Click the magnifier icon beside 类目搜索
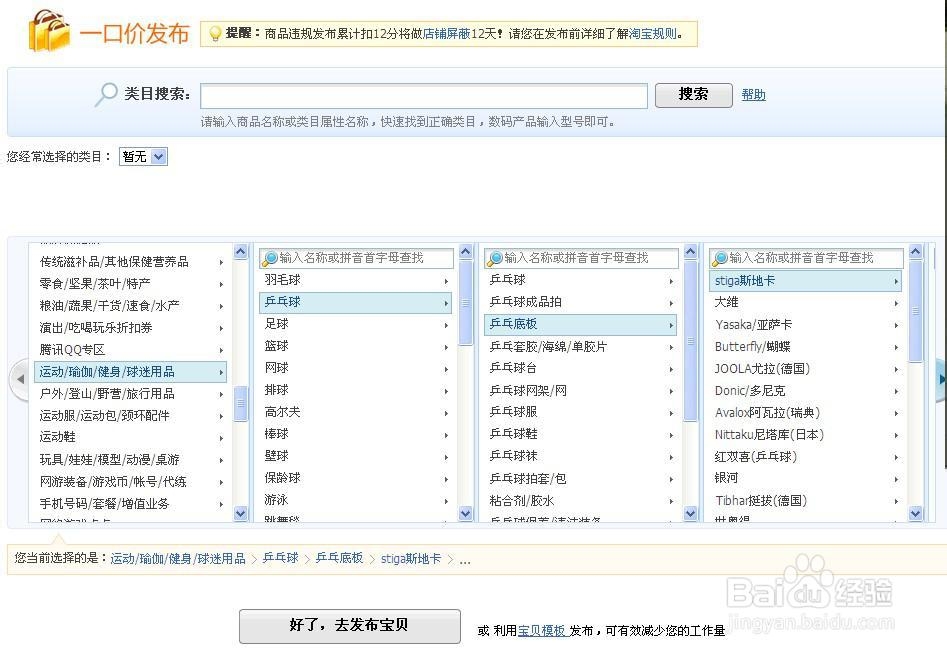This screenshot has height=655, width=947. 106,94
